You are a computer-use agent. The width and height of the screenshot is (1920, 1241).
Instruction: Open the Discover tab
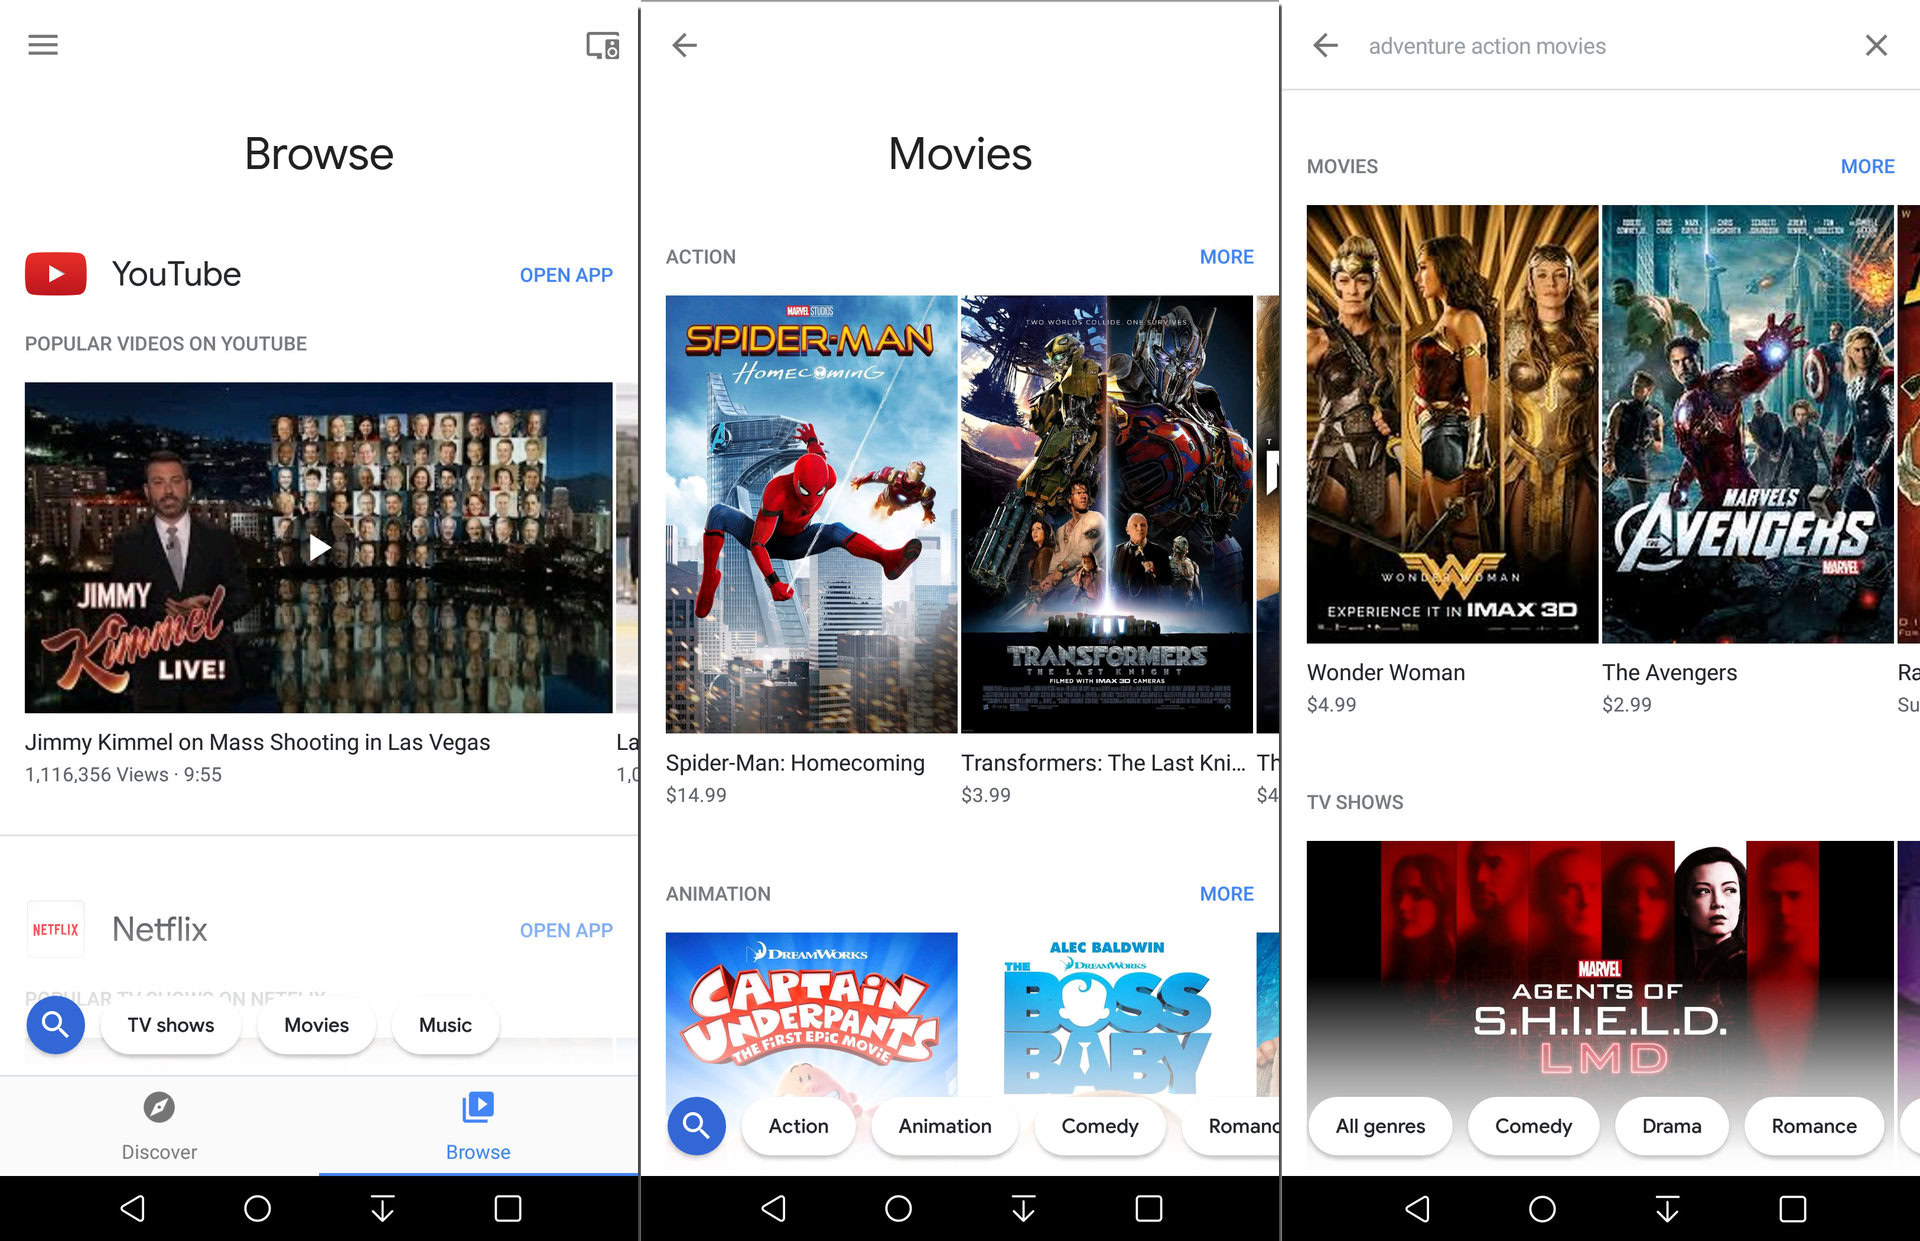click(x=159, y=1125)
